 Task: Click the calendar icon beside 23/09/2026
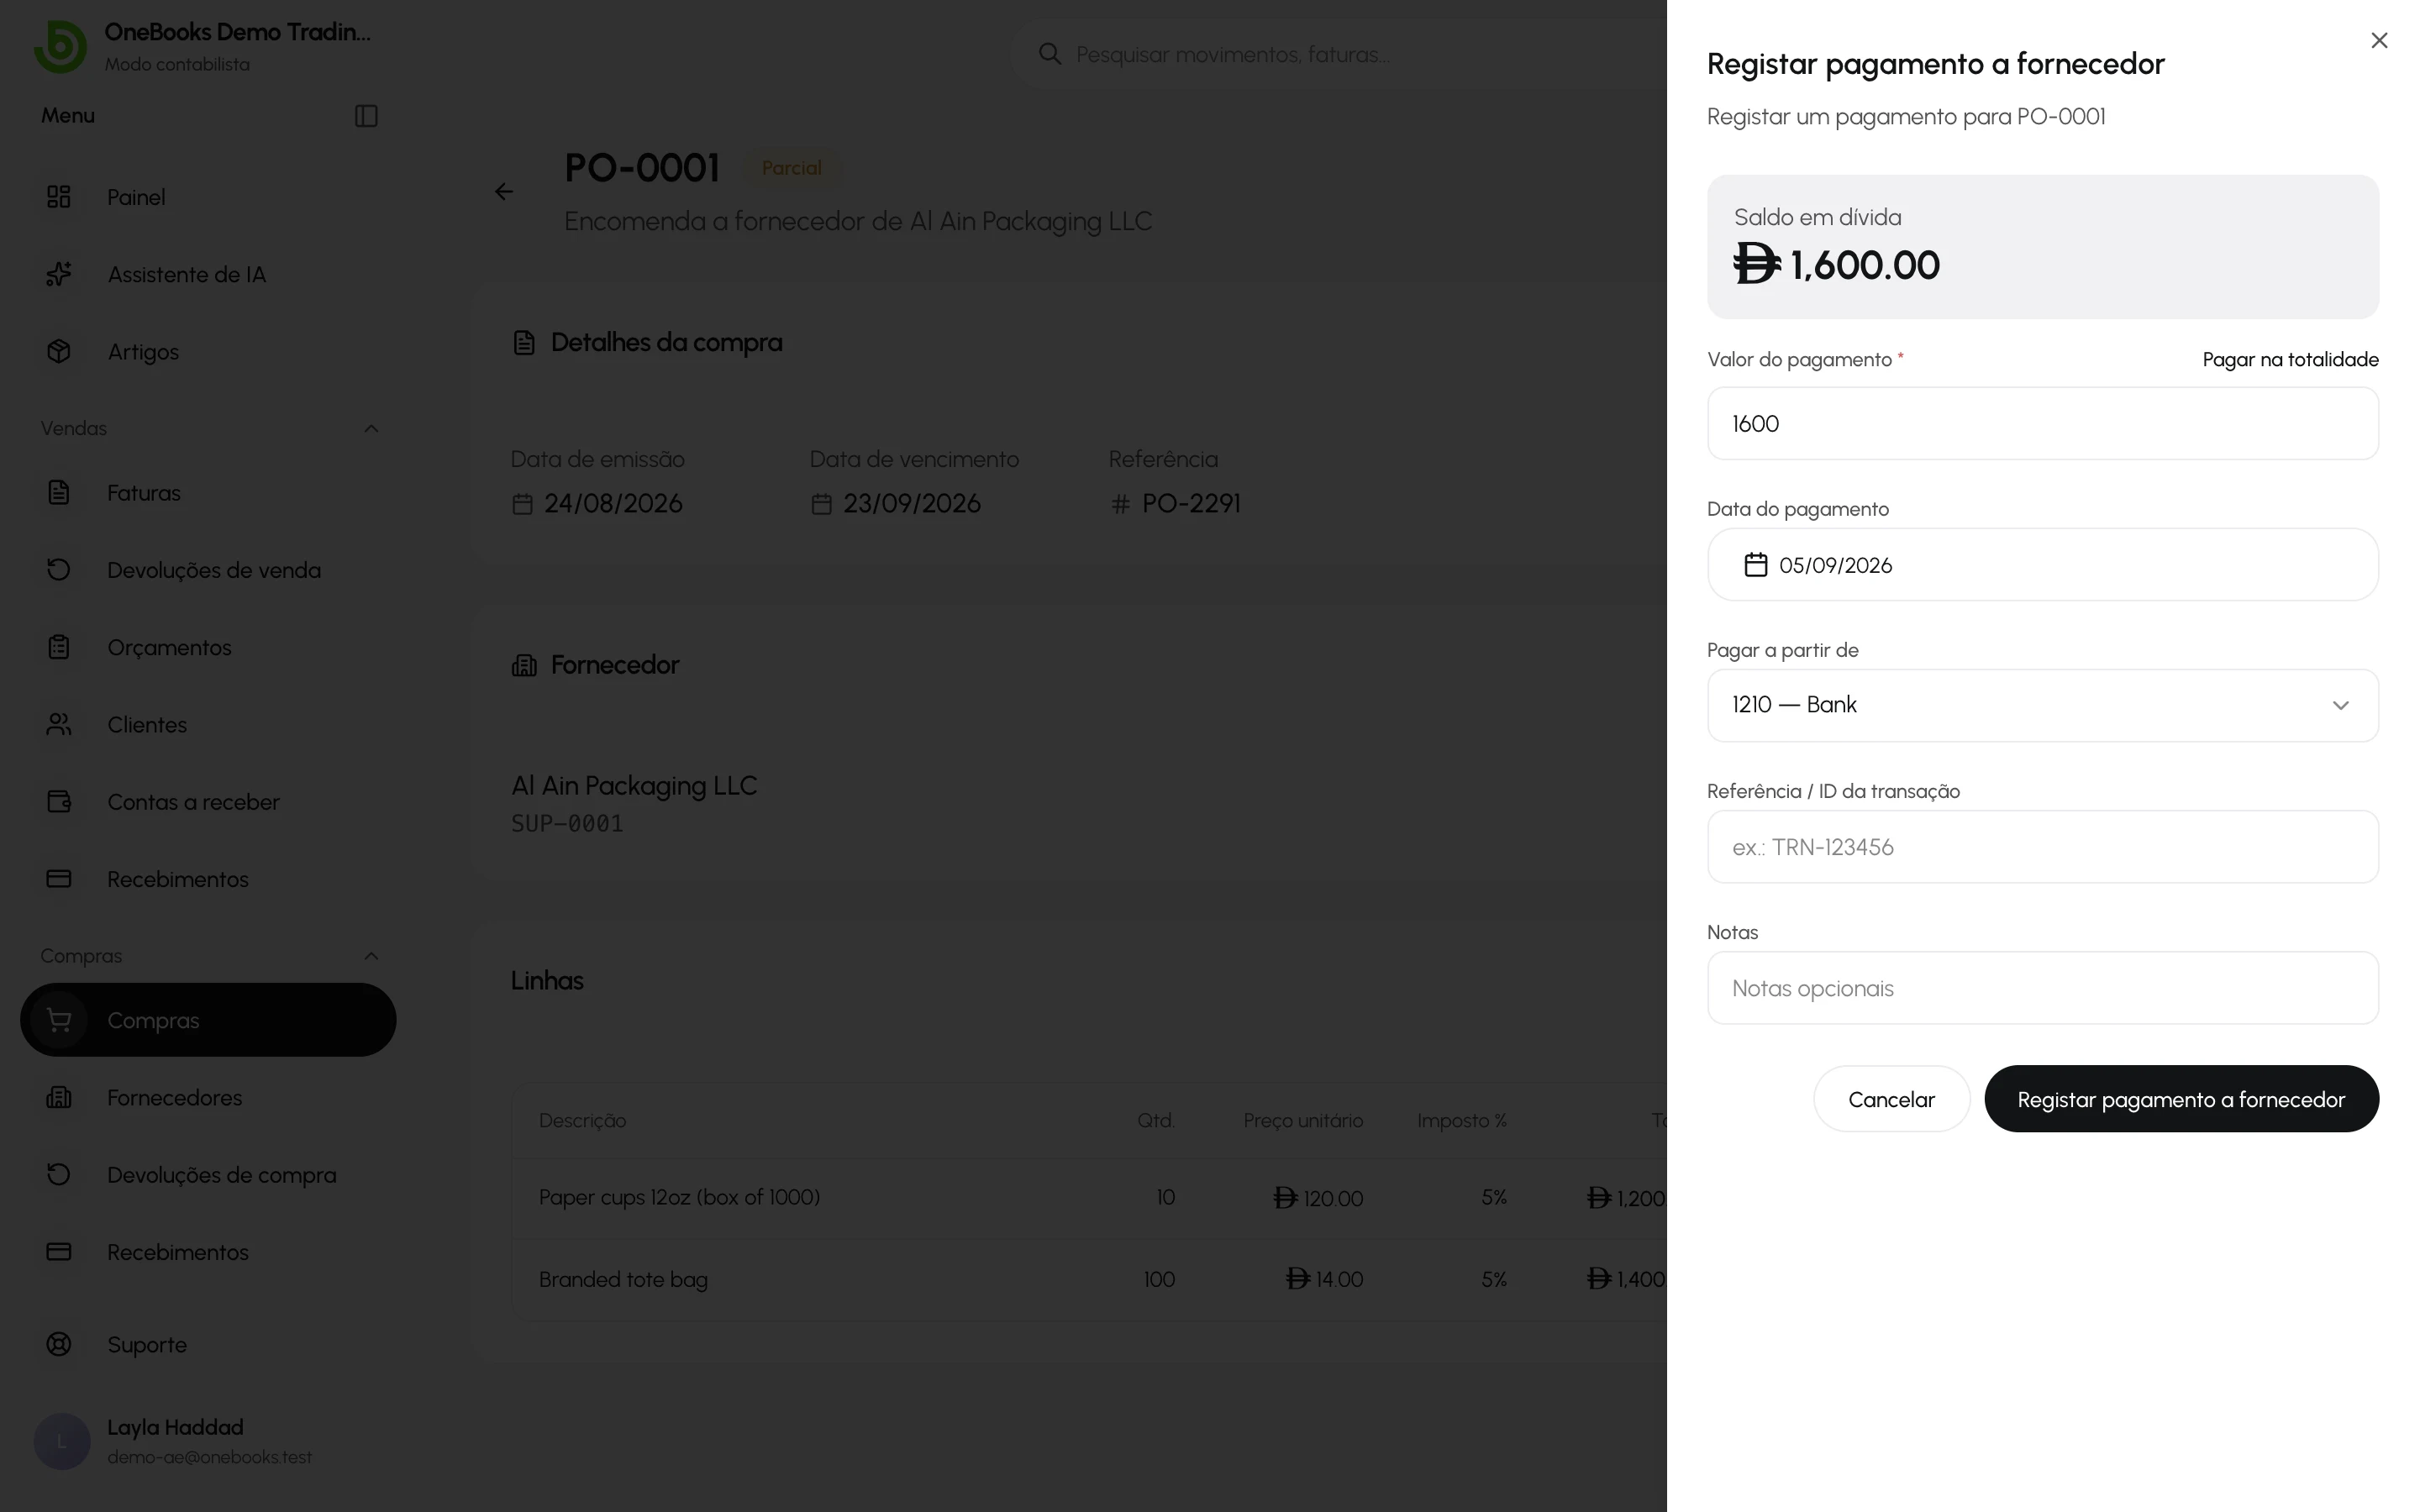click(x=821, y=504)
